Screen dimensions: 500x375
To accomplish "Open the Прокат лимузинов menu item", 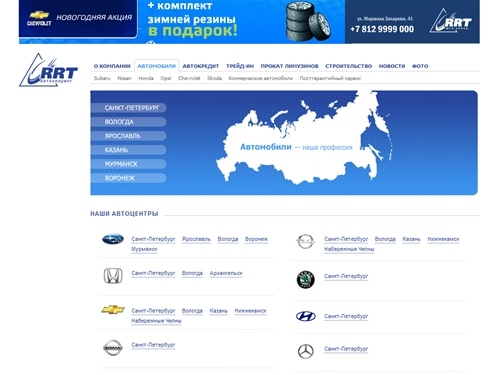I will point(289,66).
